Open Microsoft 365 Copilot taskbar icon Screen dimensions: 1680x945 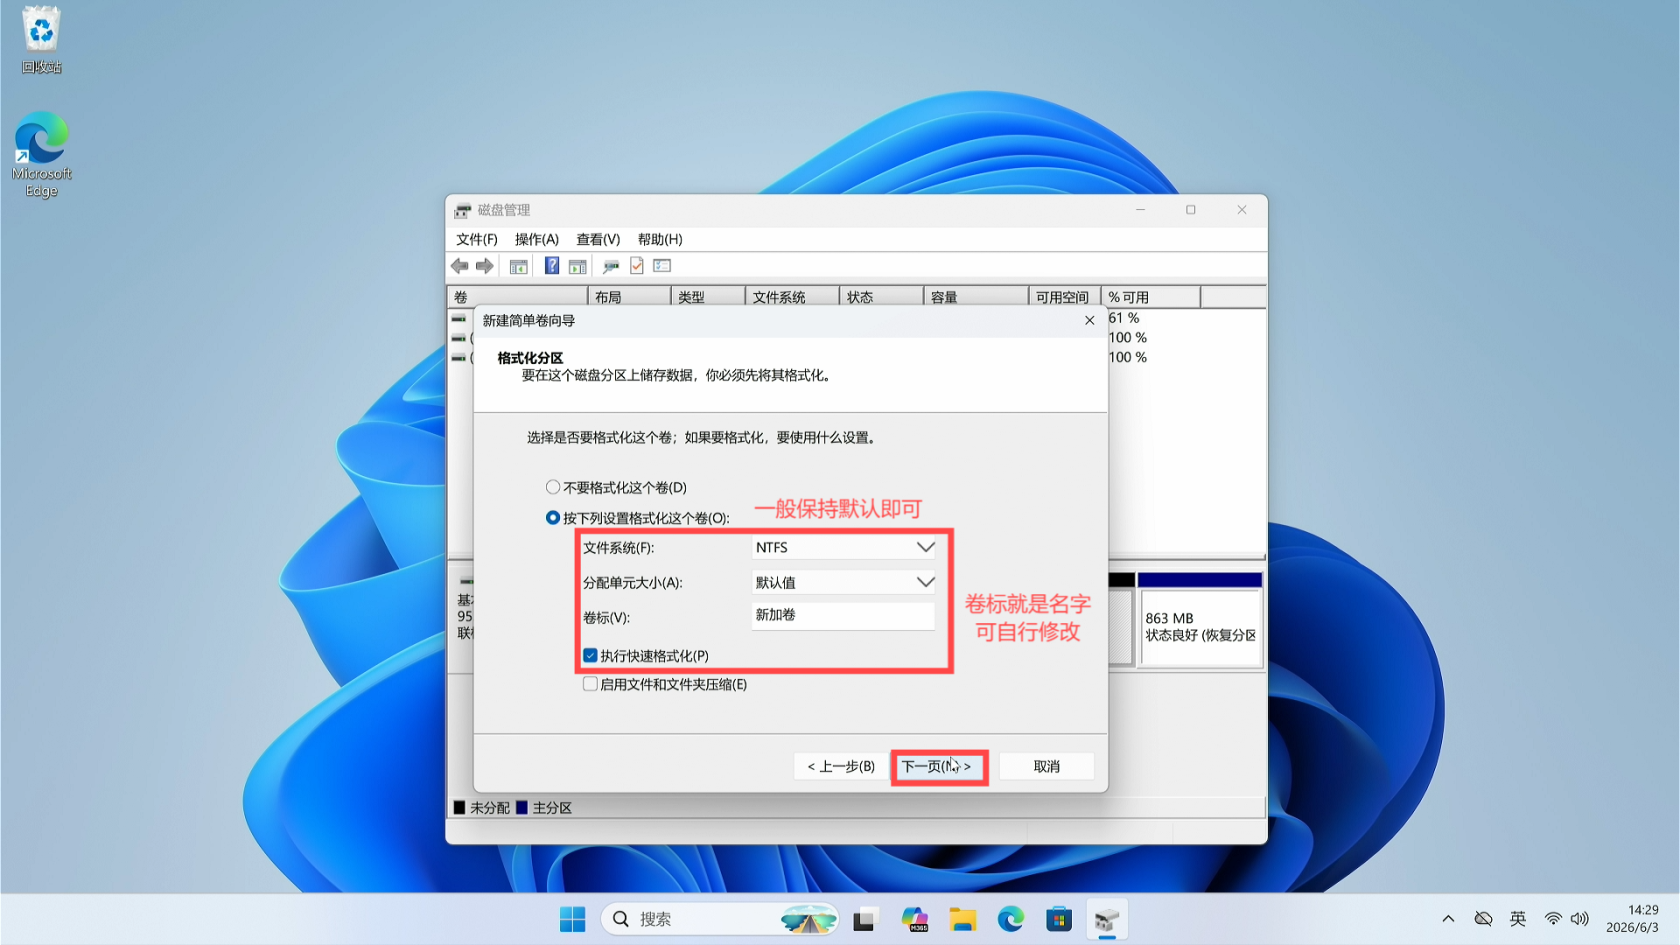click(x=914, y=919)
